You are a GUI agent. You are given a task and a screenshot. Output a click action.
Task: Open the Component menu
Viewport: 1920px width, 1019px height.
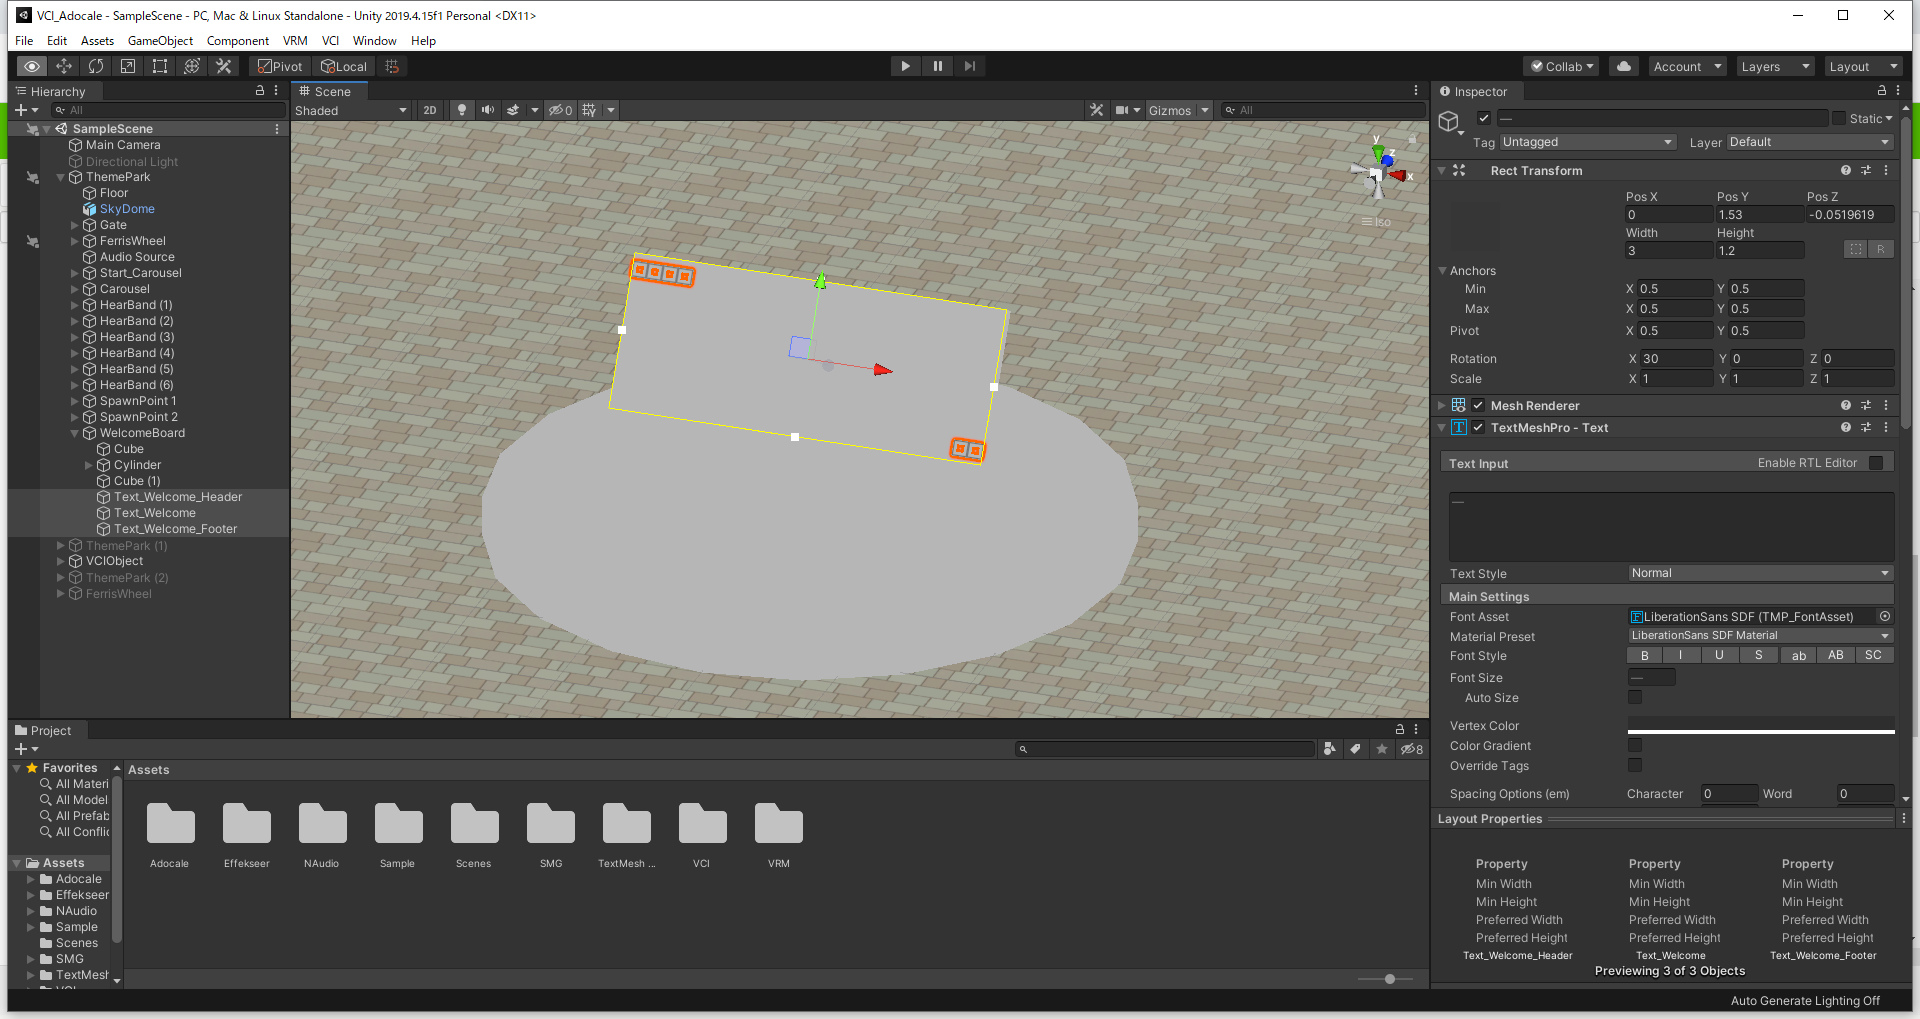[237, 41]
